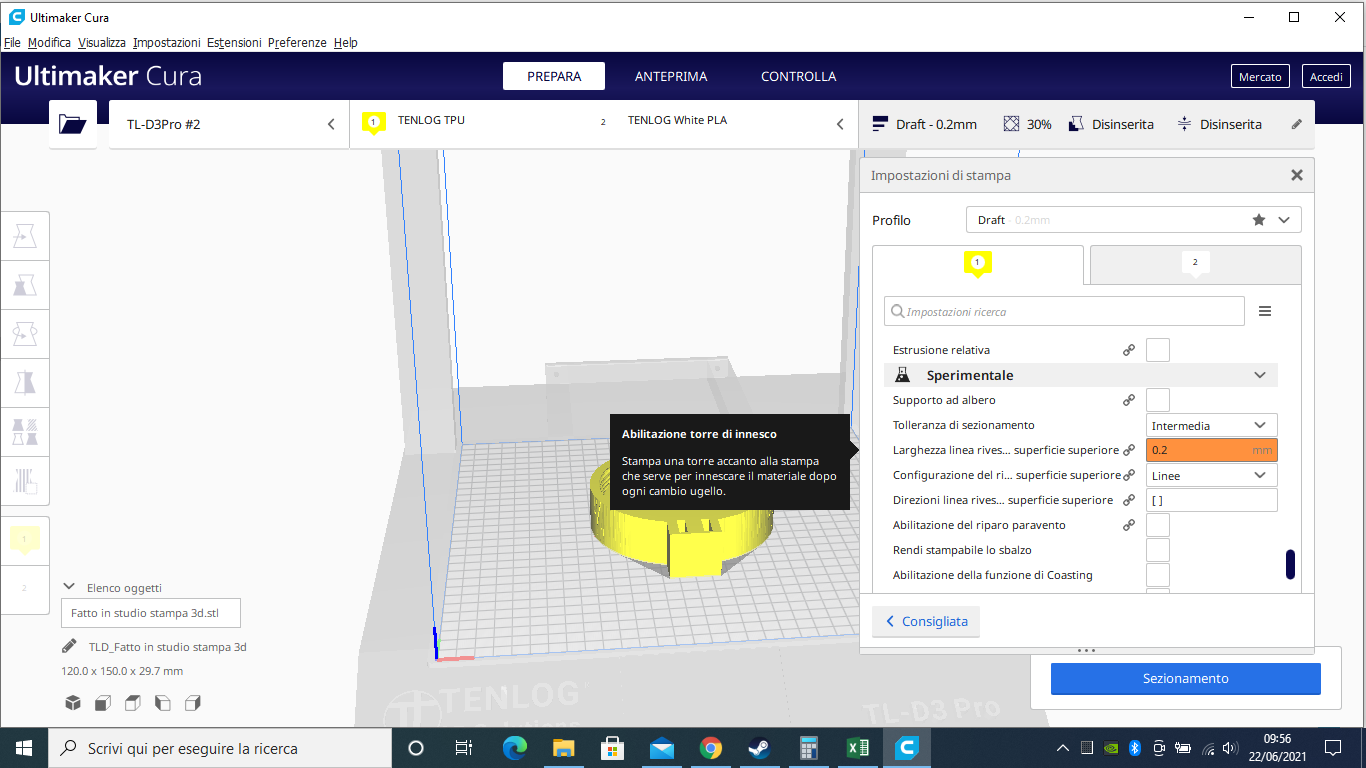Select the Scale tool in left toolbar
Viewport: 1366px width, 768px height.
tap(25, 285)
